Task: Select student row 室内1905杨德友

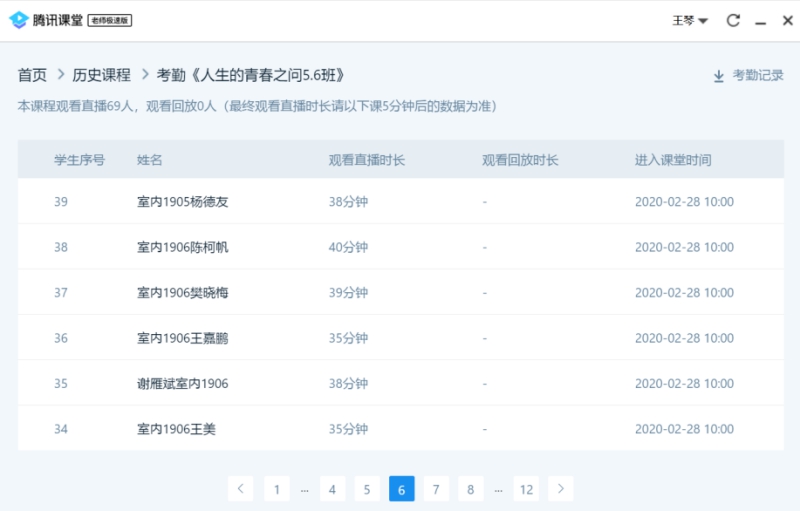Action: coord(183,202)
